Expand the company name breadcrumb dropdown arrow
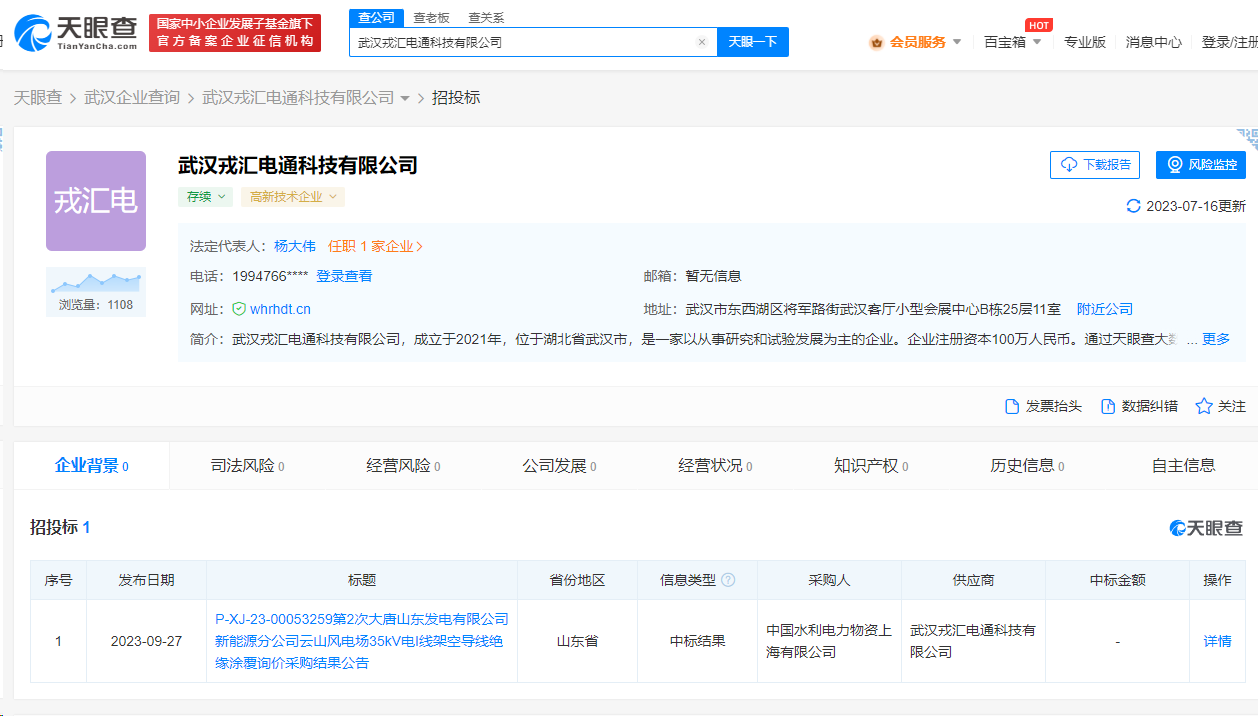 (405, 98)
